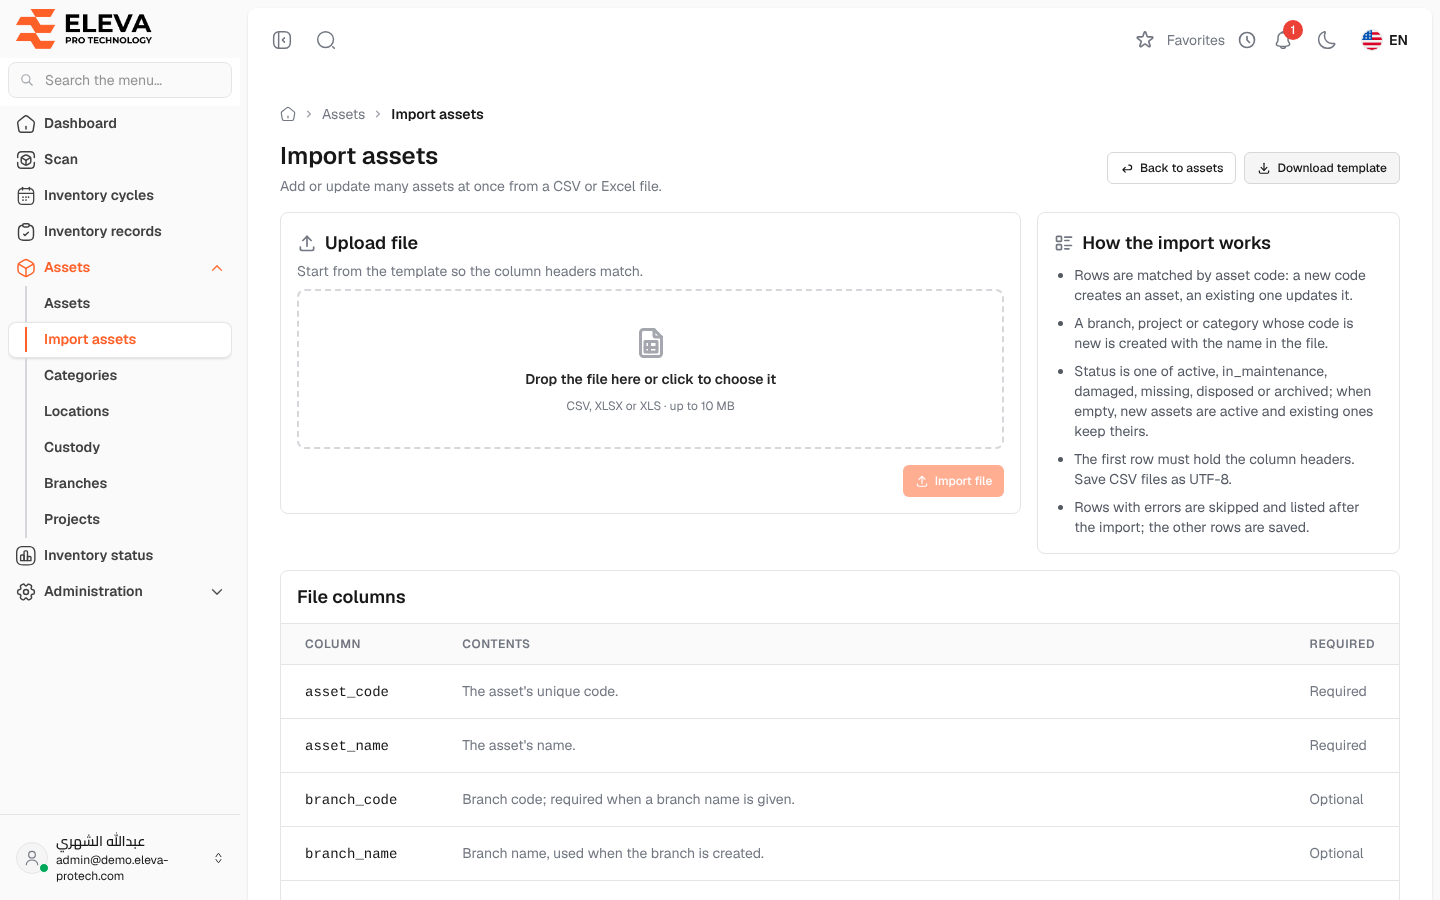Click the Dashboard icon in sidebar

26,123
